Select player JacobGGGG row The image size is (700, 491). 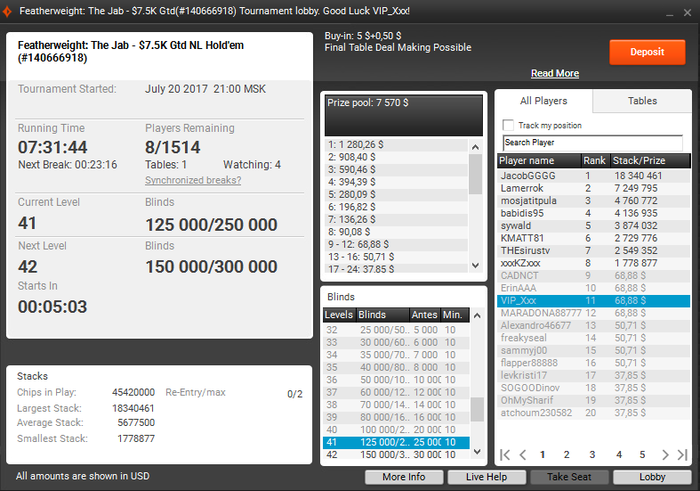593,176
